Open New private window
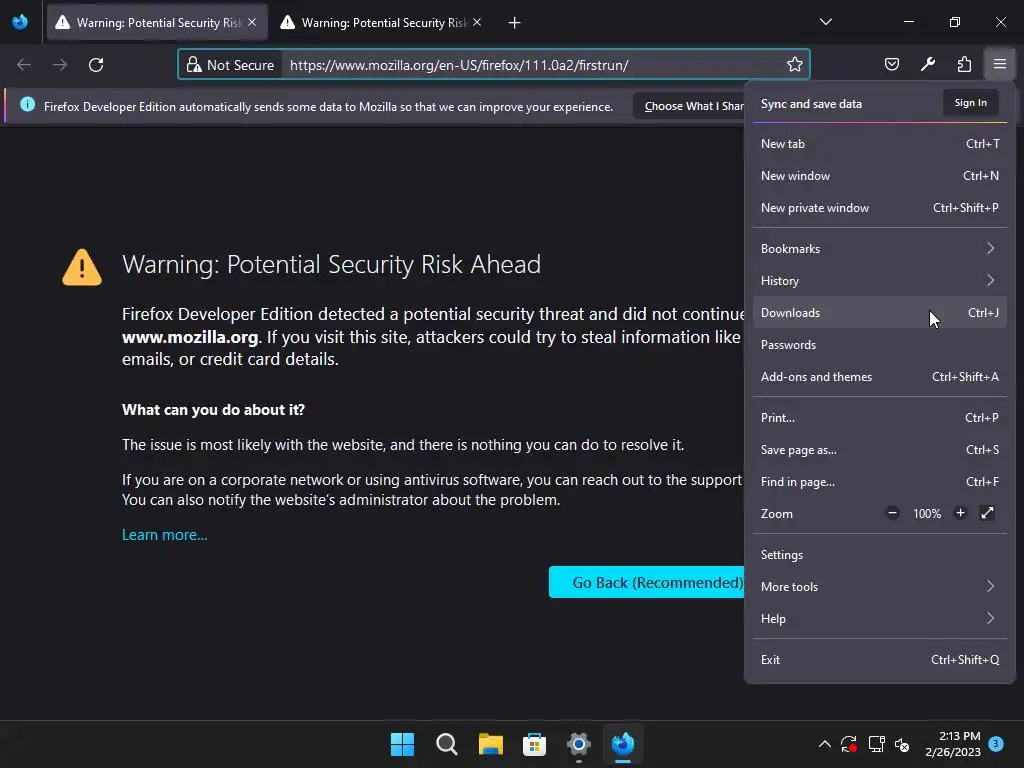 click(x=880, y=208)
